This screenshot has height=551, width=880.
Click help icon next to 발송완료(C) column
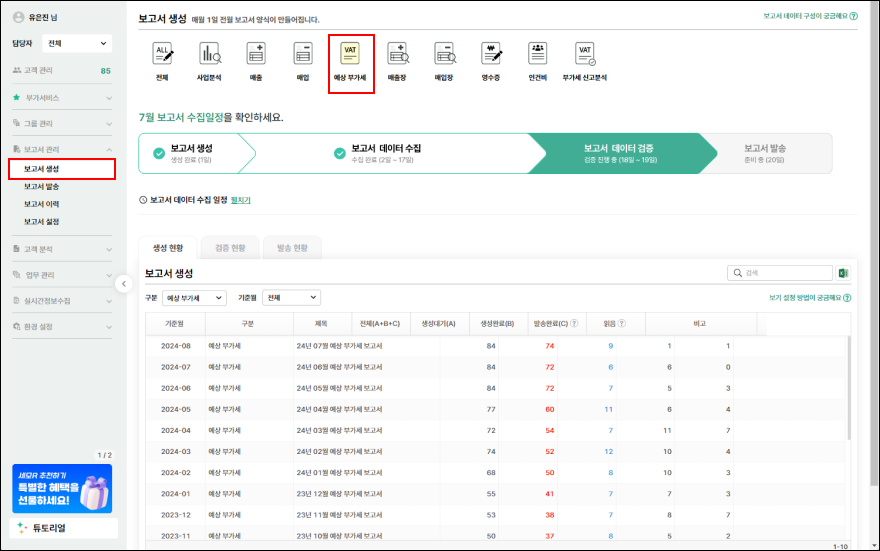tap(575, 323)
